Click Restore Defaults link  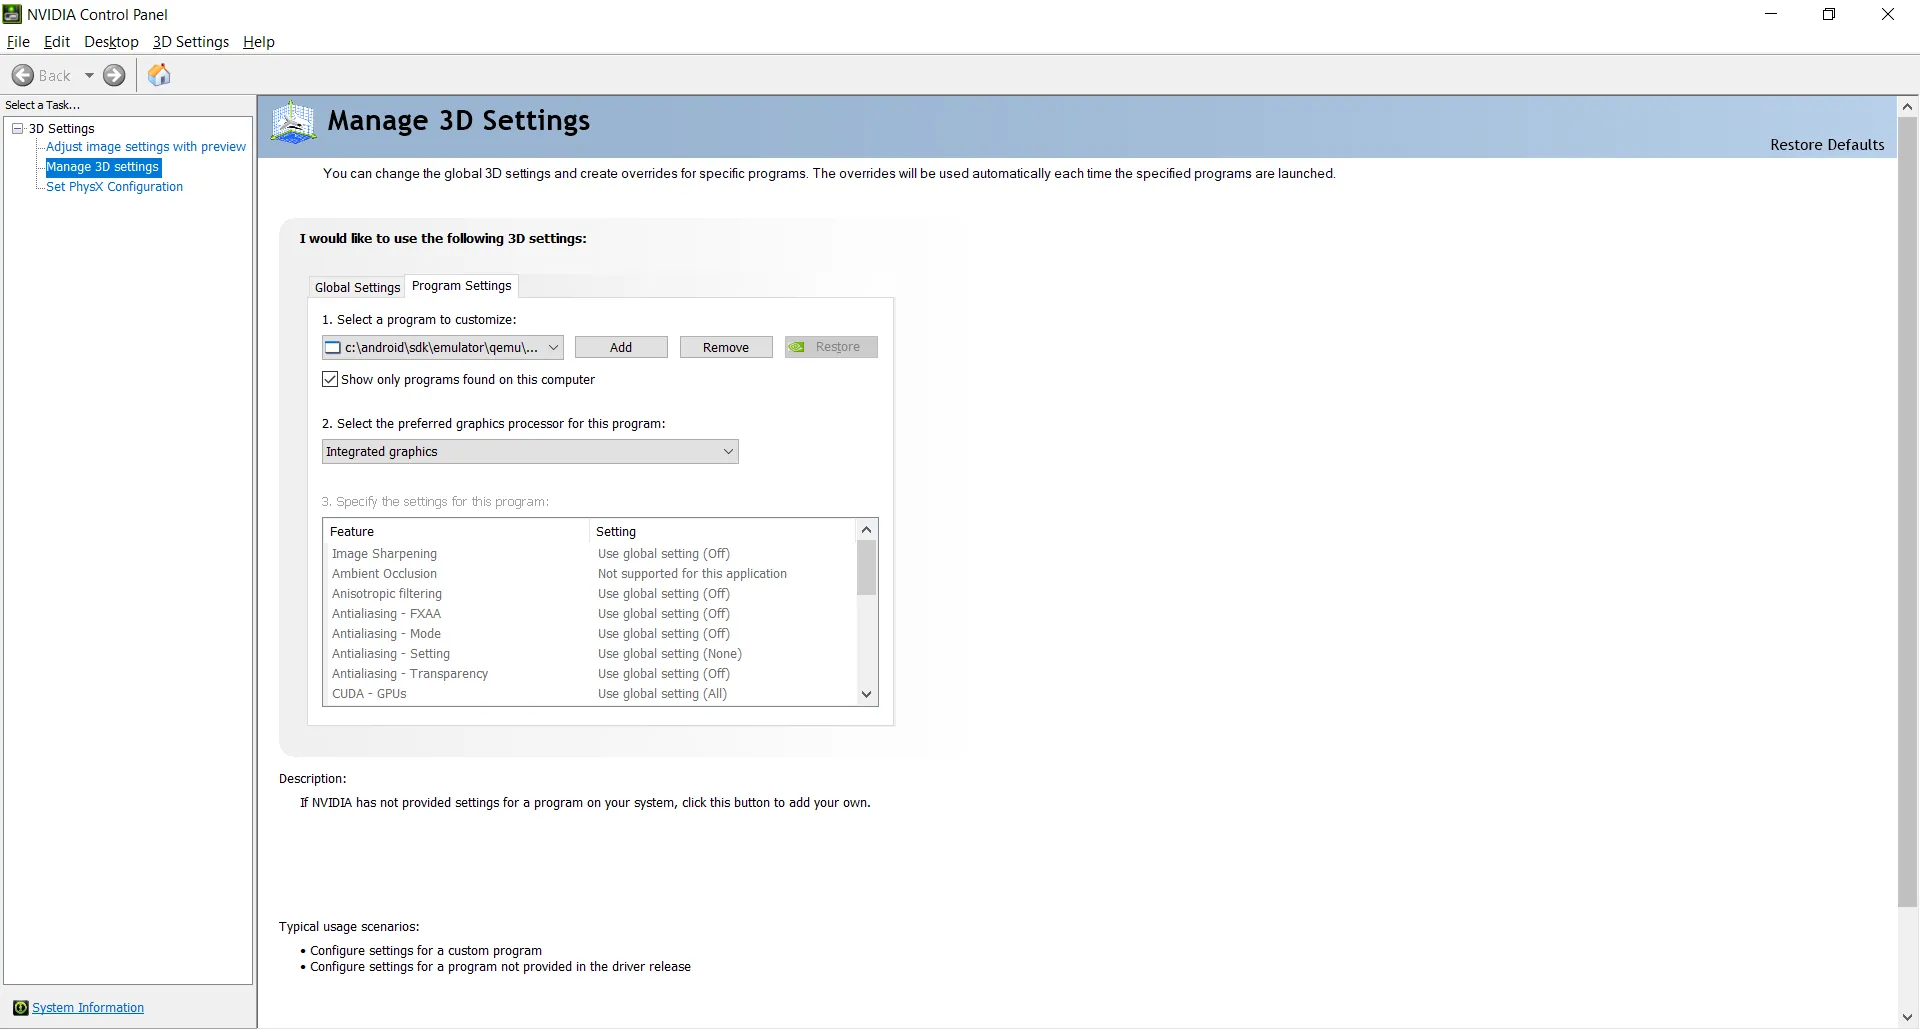(x=1827, y=145)
